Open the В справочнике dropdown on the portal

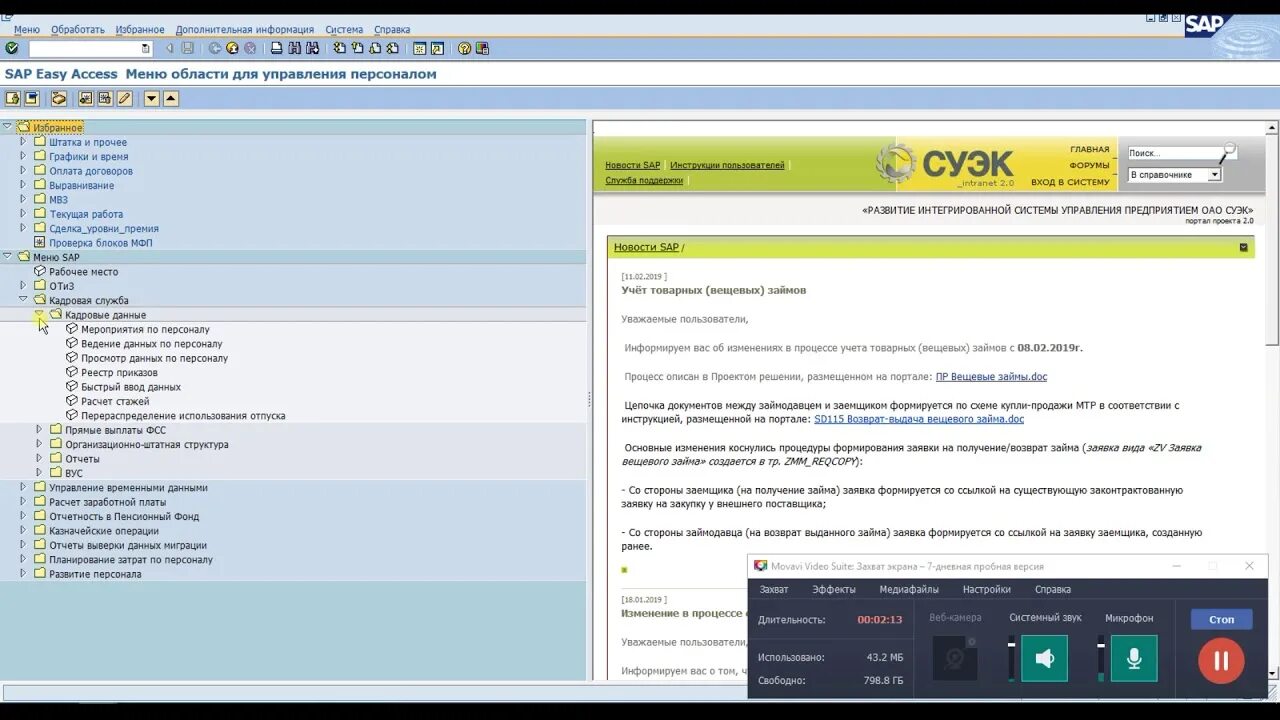pyautogui.click(x=1216, y=173)
